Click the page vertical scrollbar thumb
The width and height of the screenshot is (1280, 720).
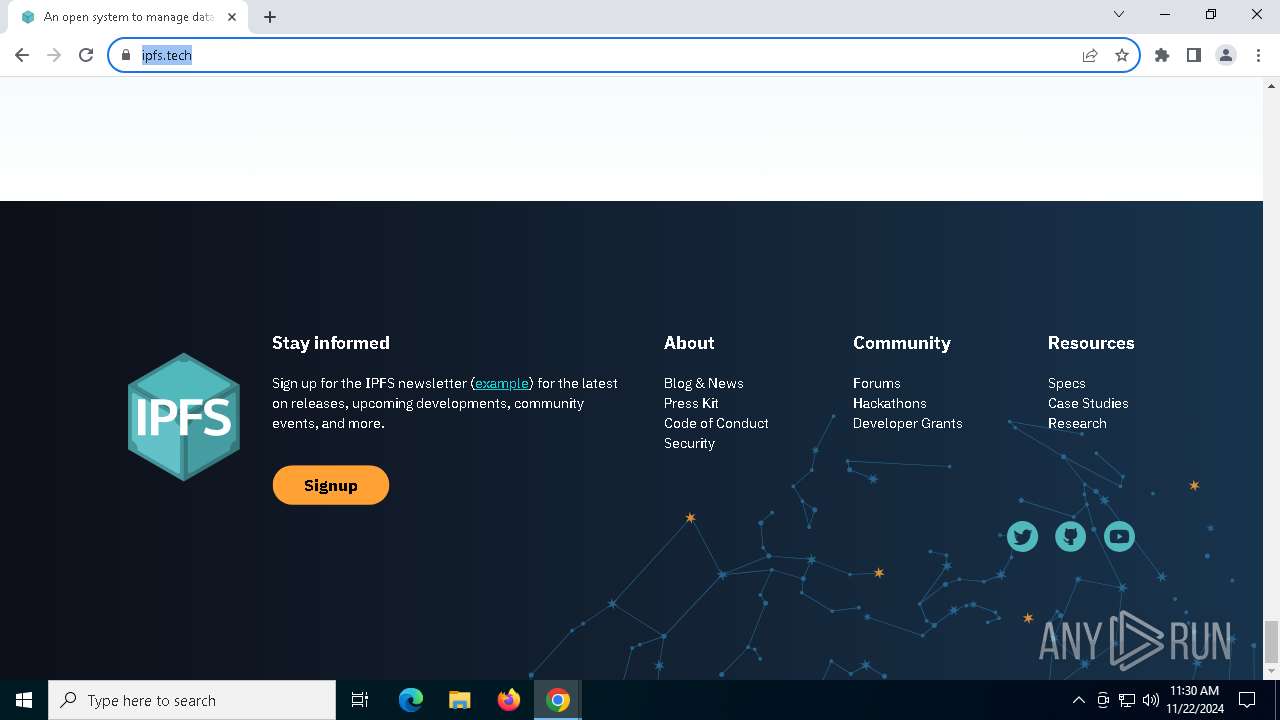point(1271,641)
